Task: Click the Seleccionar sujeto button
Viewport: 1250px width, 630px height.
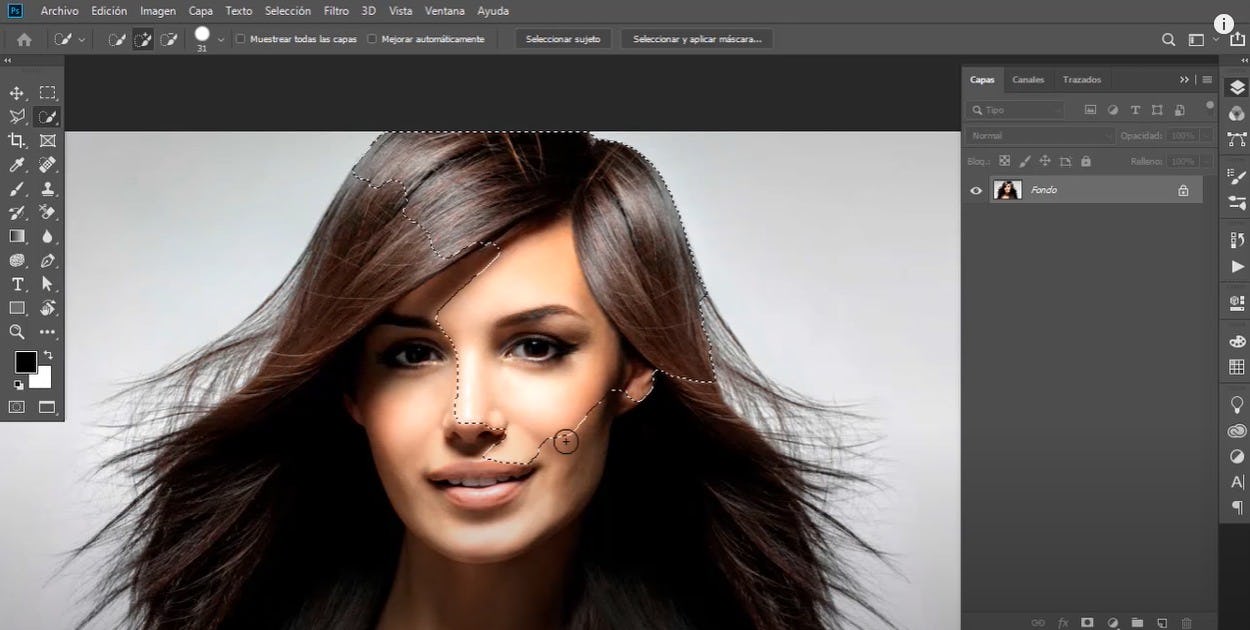Action: point(562,39)
